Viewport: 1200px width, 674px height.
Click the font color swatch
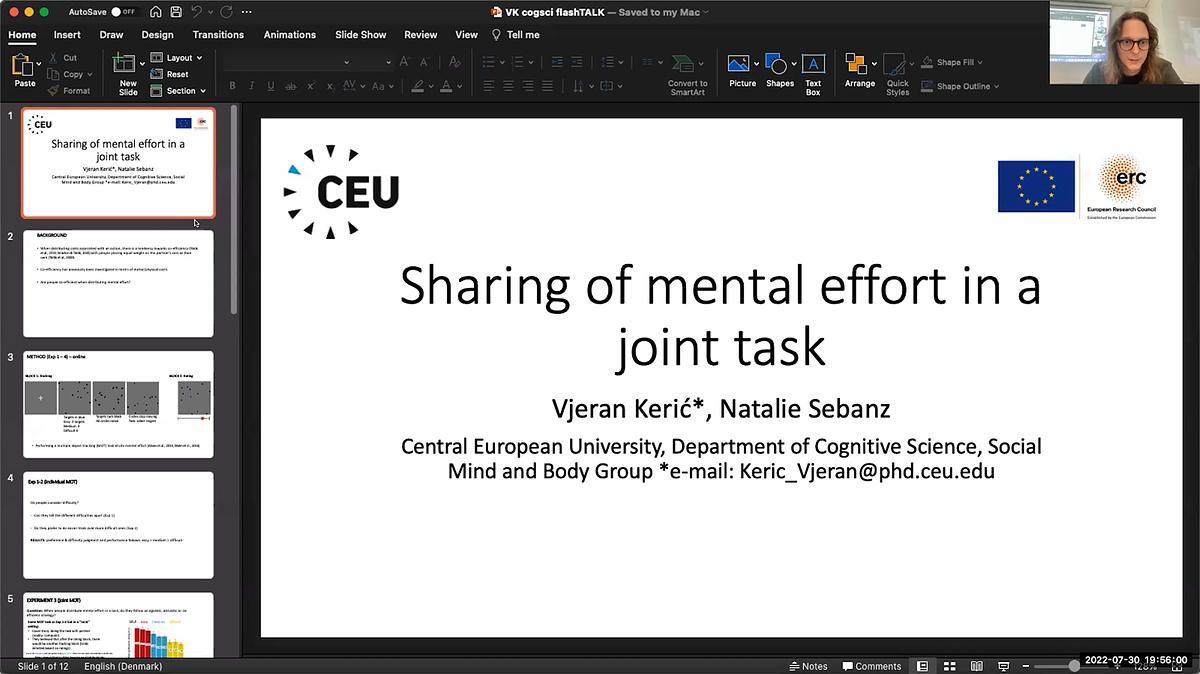point(447,86)
